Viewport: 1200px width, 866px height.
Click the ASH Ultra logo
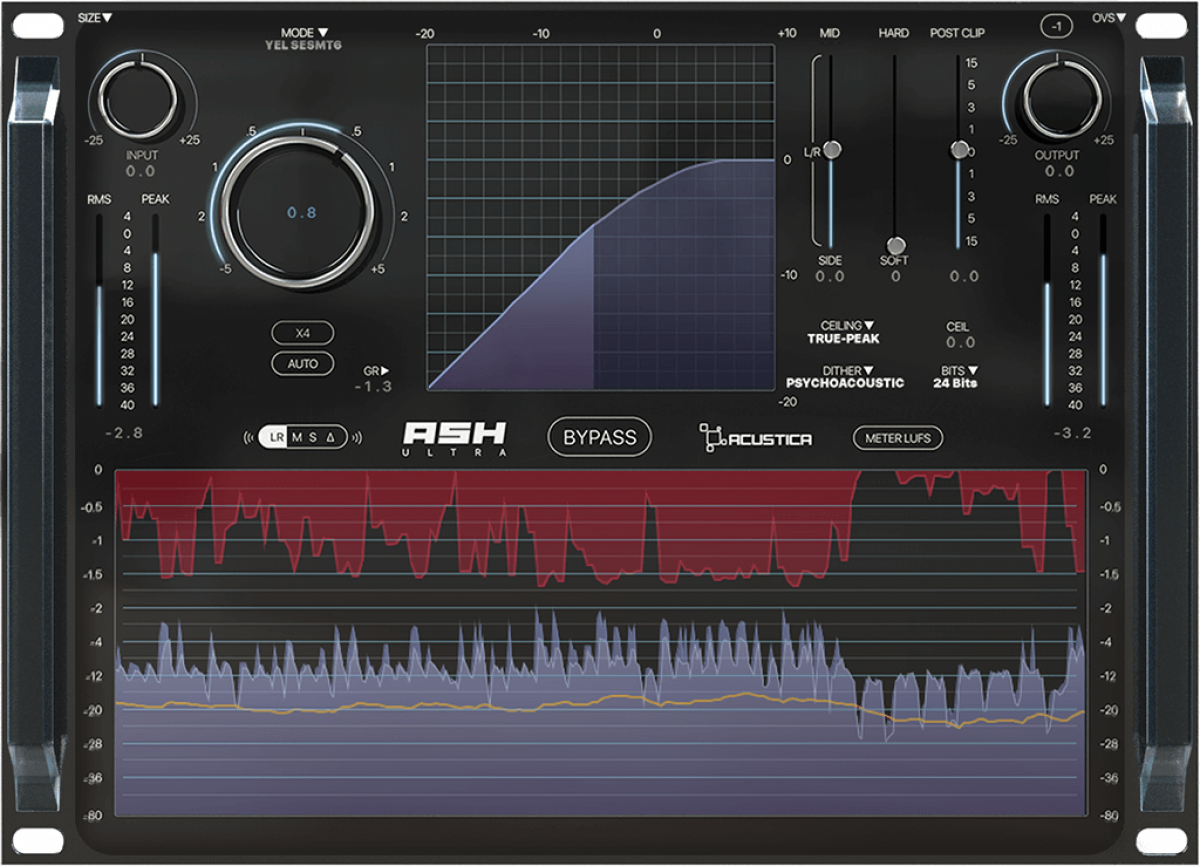click(454, 437)
